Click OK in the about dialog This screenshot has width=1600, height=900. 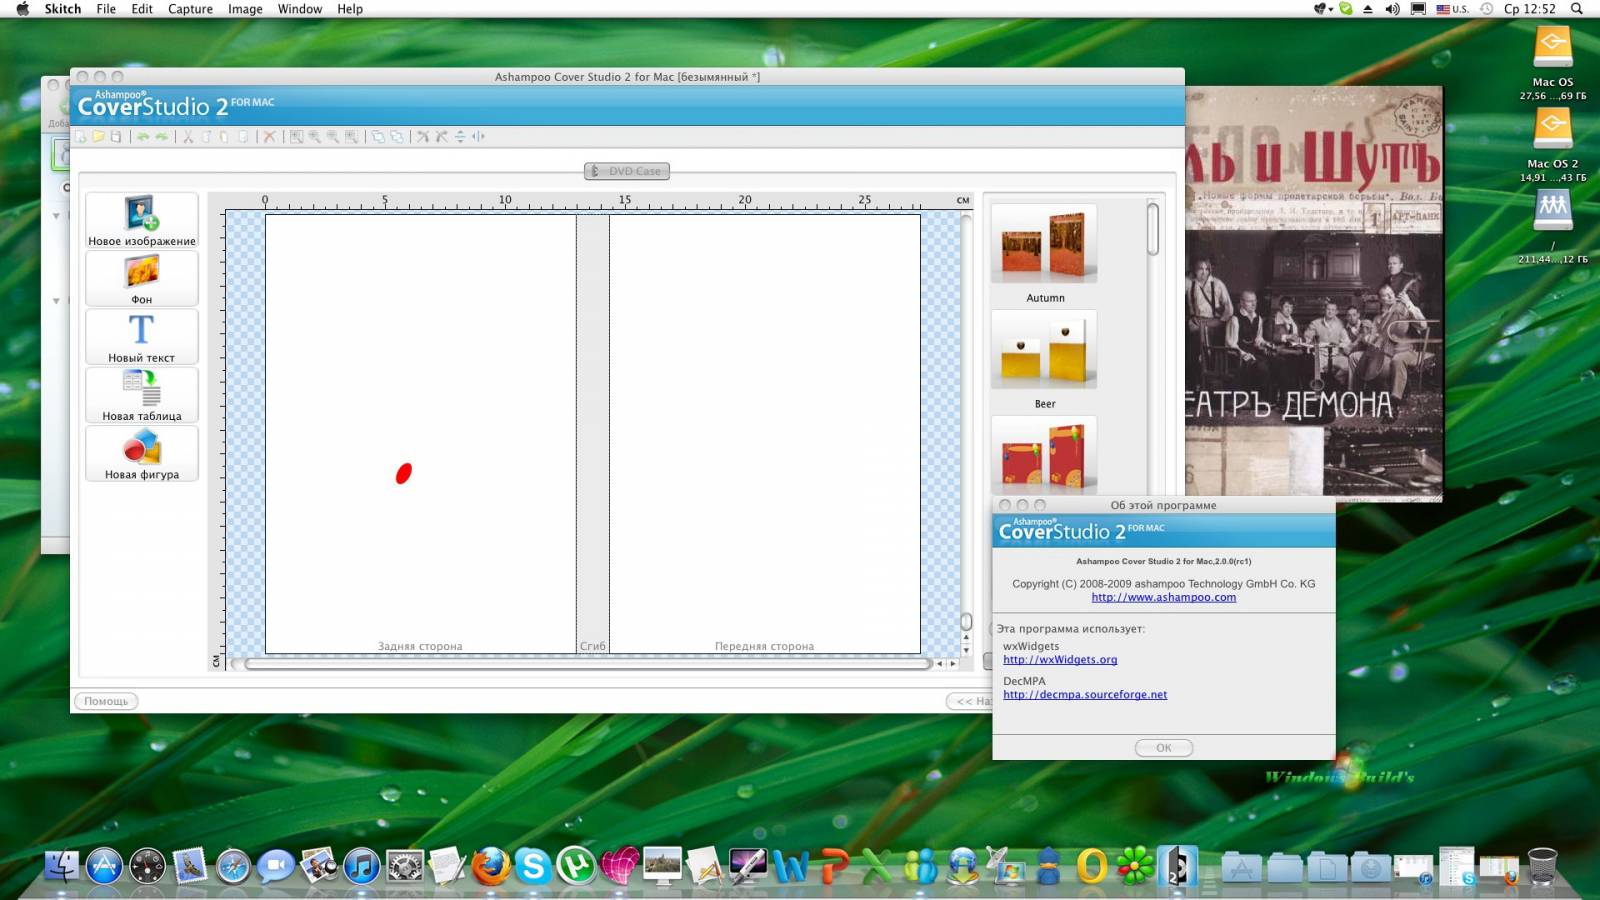click(1164, 748)
